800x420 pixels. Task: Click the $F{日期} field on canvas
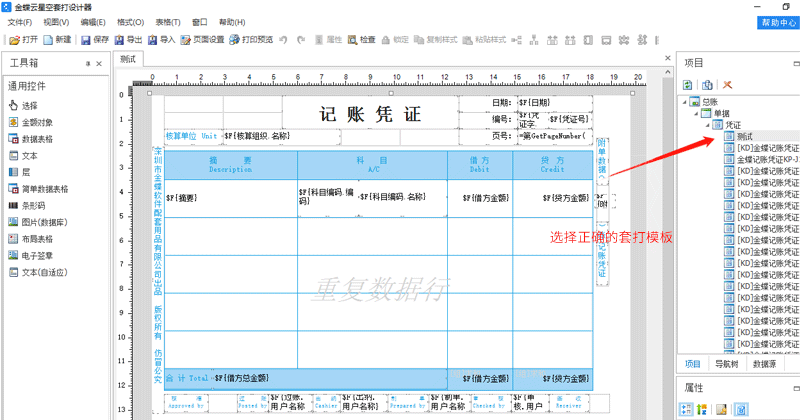click(x=535, y=103)
